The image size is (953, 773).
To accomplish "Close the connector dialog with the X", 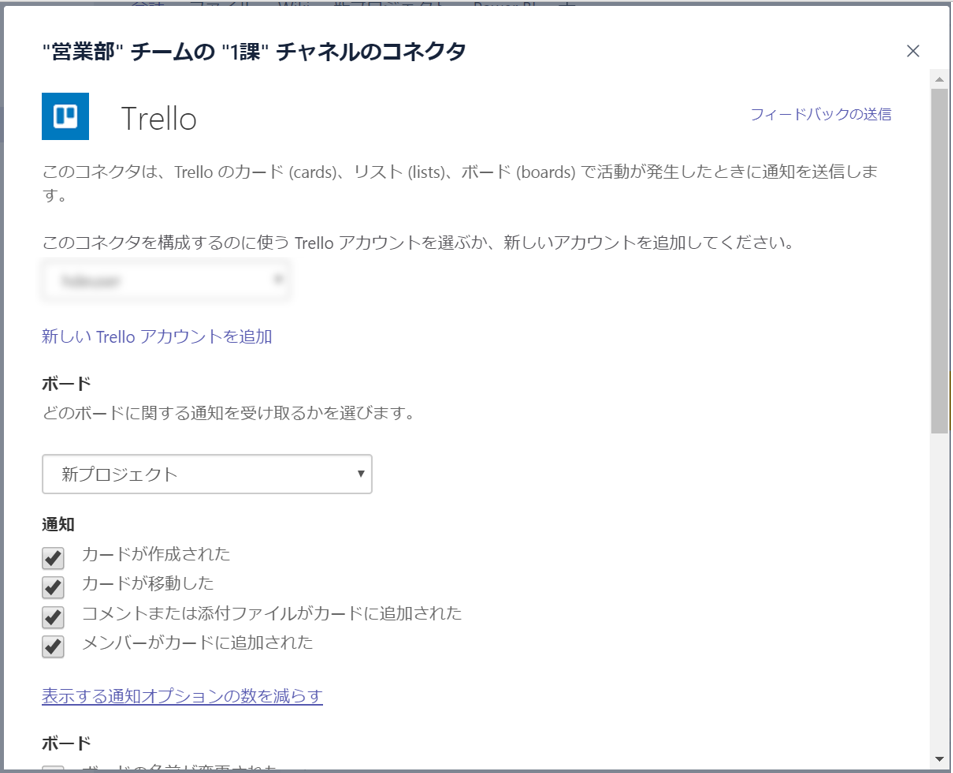I will (x=913, y=50).
